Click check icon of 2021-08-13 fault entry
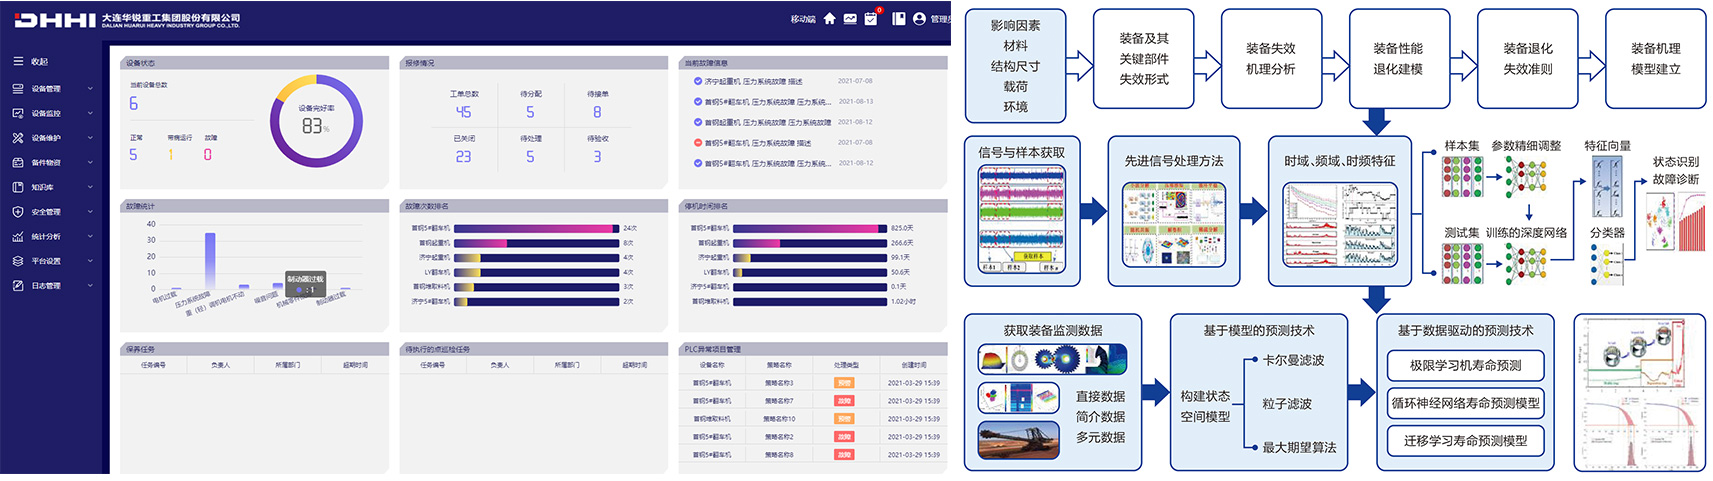Screen dimensions: 1713x481 698,102
